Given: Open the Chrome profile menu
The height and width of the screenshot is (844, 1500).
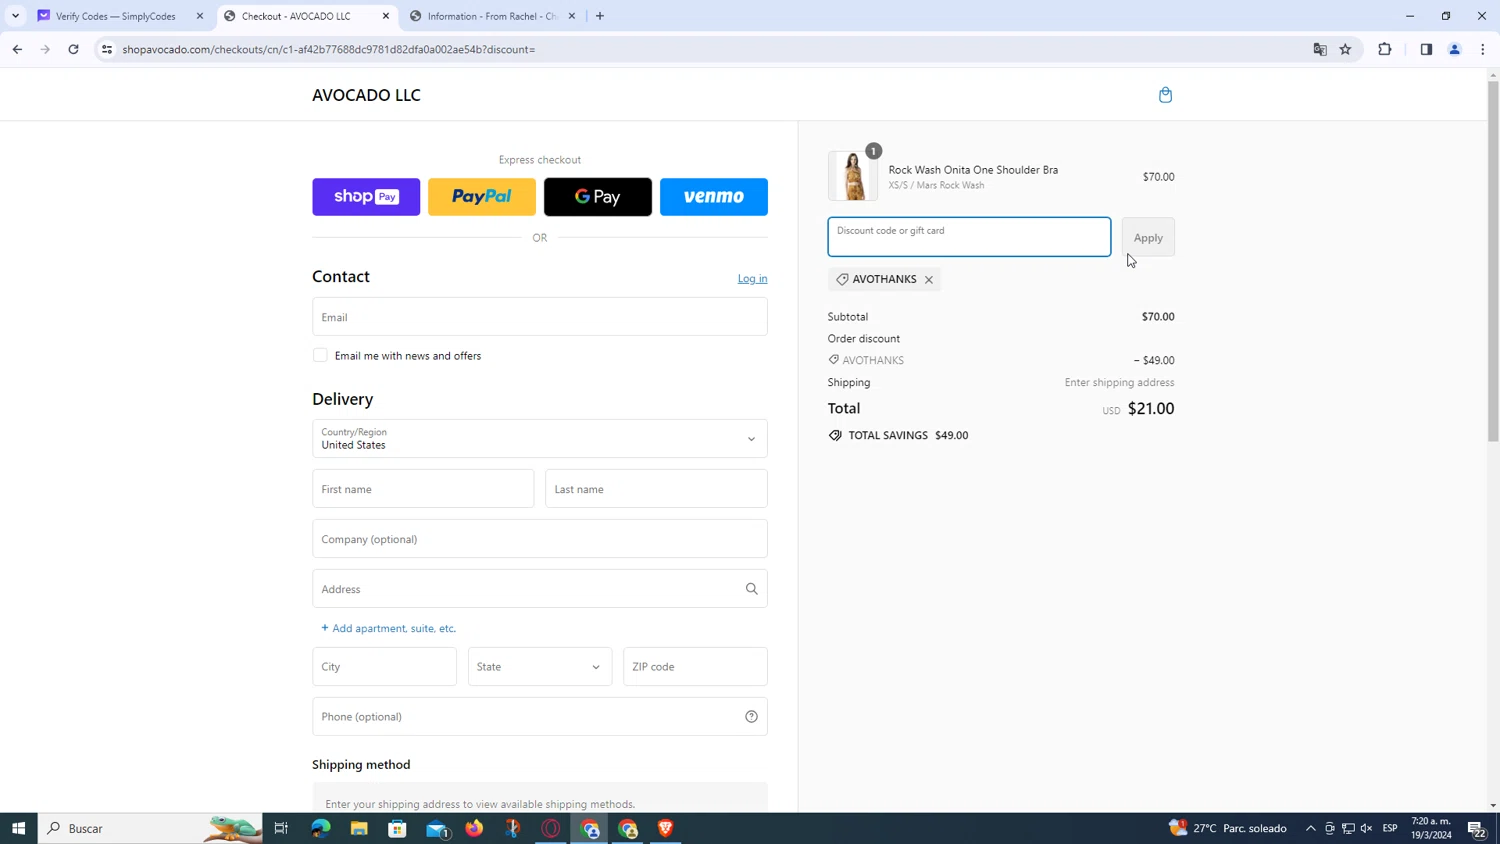Looking at the screenshot, I should [x=1455, y=49].
